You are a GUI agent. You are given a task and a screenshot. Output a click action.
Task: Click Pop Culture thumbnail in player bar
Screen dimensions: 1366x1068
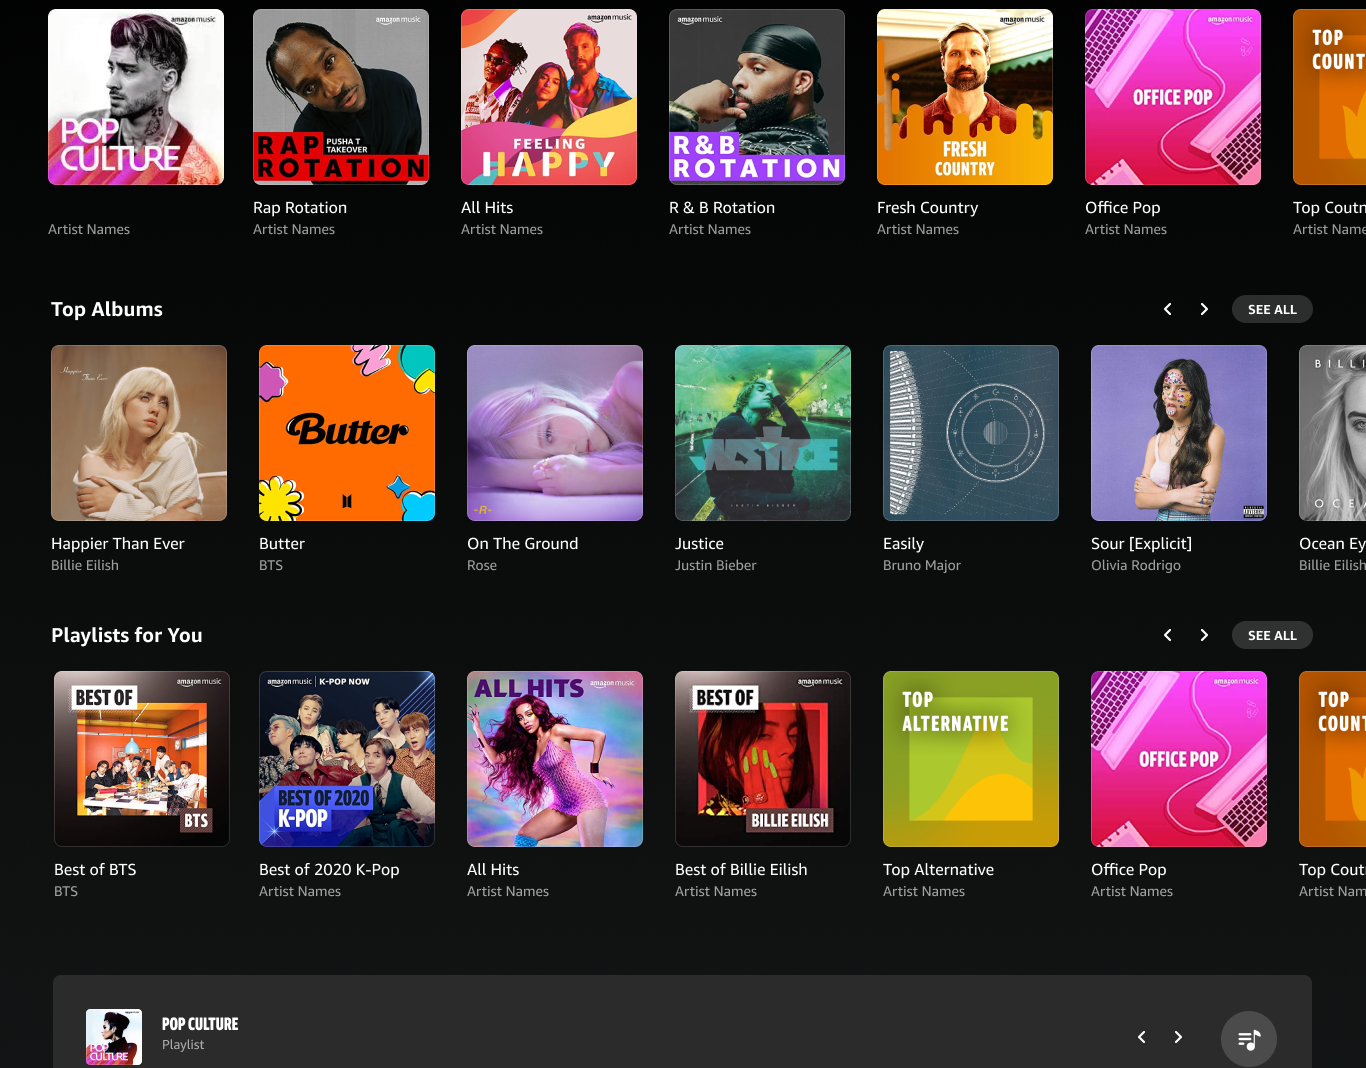[x=114, y=1037]
